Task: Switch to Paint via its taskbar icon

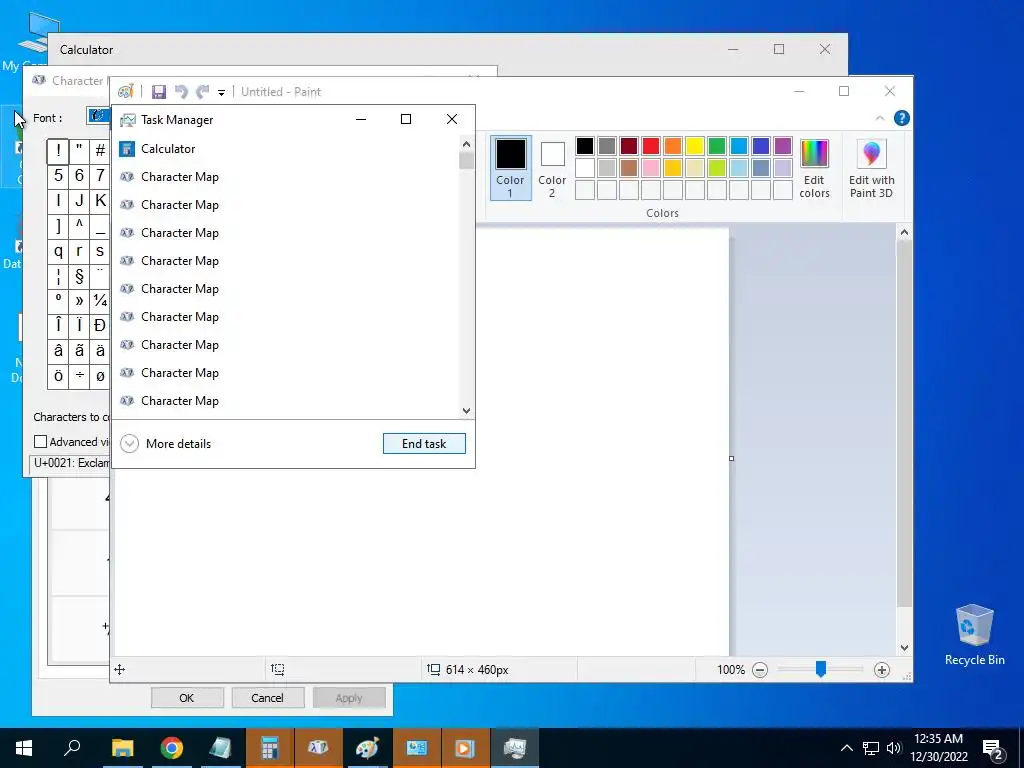Action: pyautogui.click(x=368, y=748)
